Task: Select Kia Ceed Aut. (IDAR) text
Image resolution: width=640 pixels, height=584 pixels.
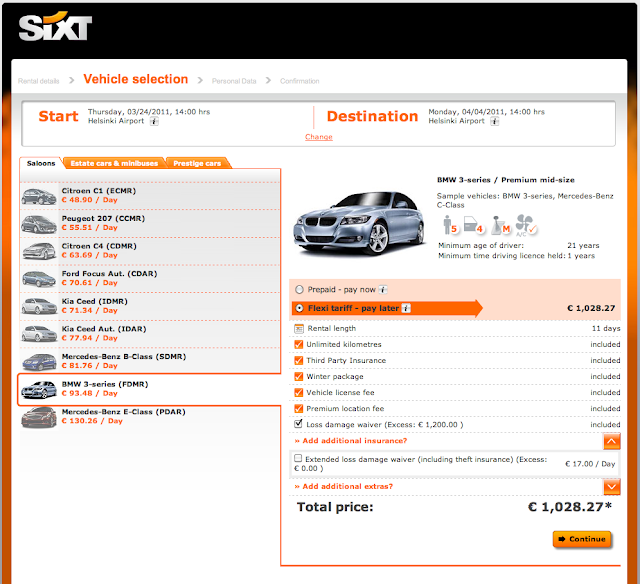Action: (x=104, y=329)
